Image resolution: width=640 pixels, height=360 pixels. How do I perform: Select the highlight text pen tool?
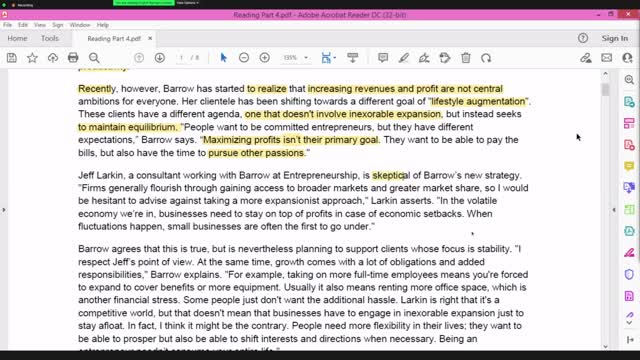404,58
